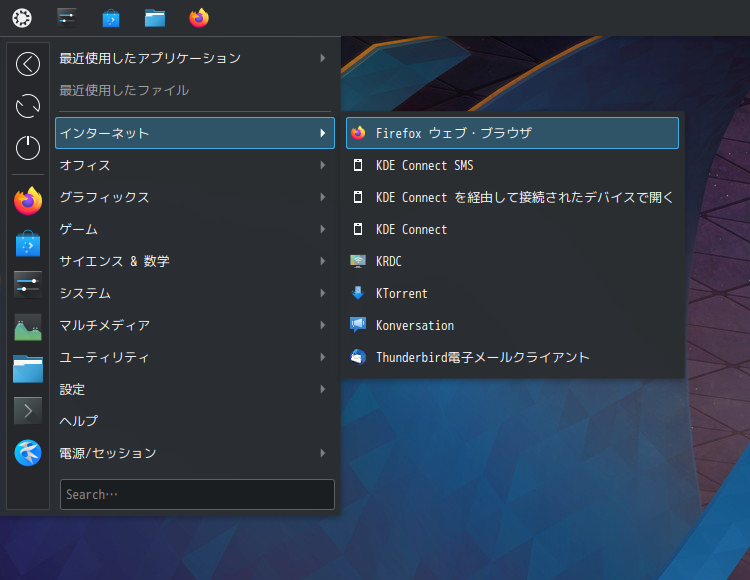Click the back arrow circle icon in sidebar
The width and height of the screenshot is (750, 580).
[x=28, y=64]
